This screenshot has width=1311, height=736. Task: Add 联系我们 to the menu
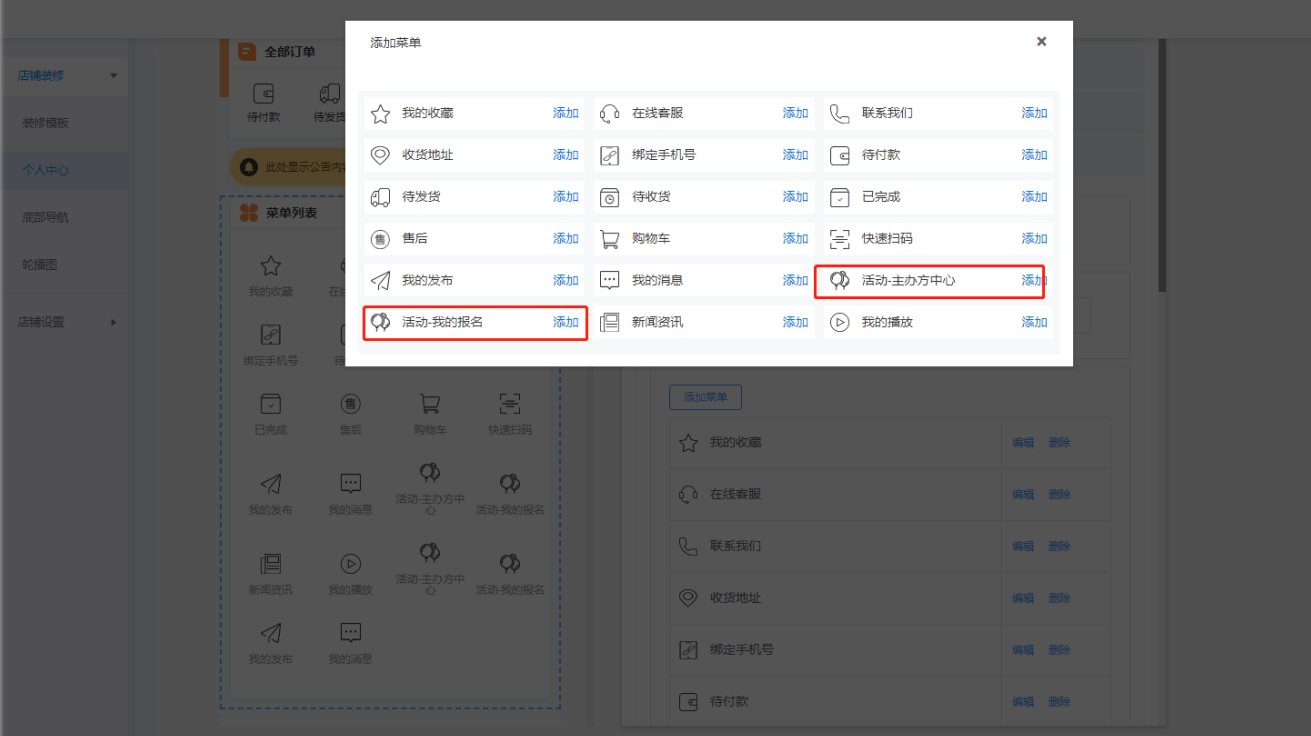click(x=1034, y=113)
